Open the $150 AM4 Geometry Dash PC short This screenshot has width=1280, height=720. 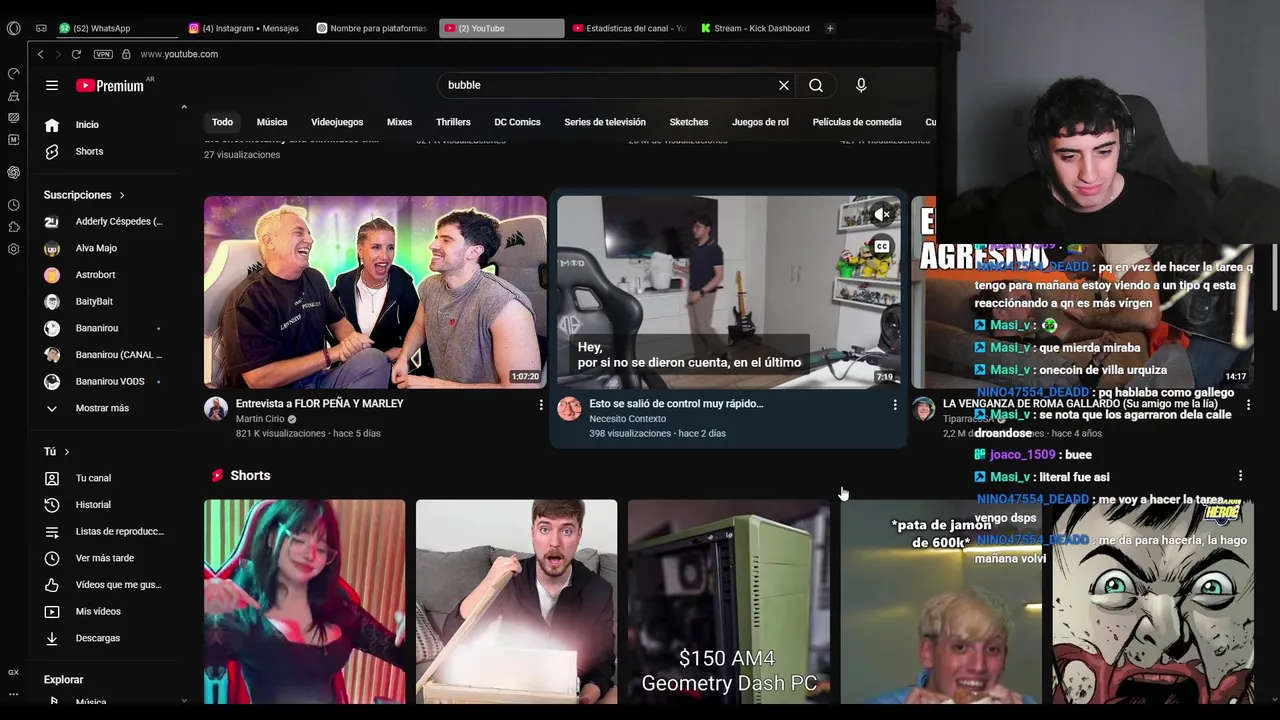click(729, 602)
